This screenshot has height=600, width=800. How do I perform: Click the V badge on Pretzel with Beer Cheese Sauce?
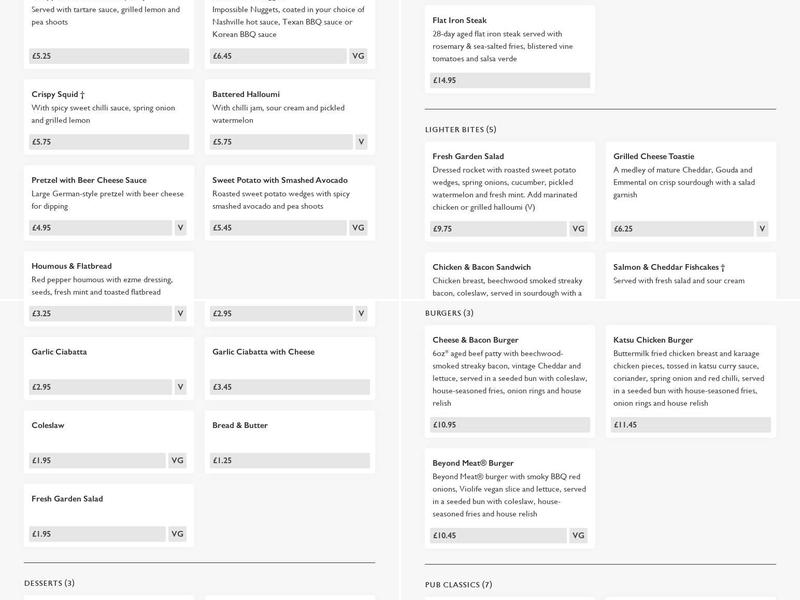(181, 228)
